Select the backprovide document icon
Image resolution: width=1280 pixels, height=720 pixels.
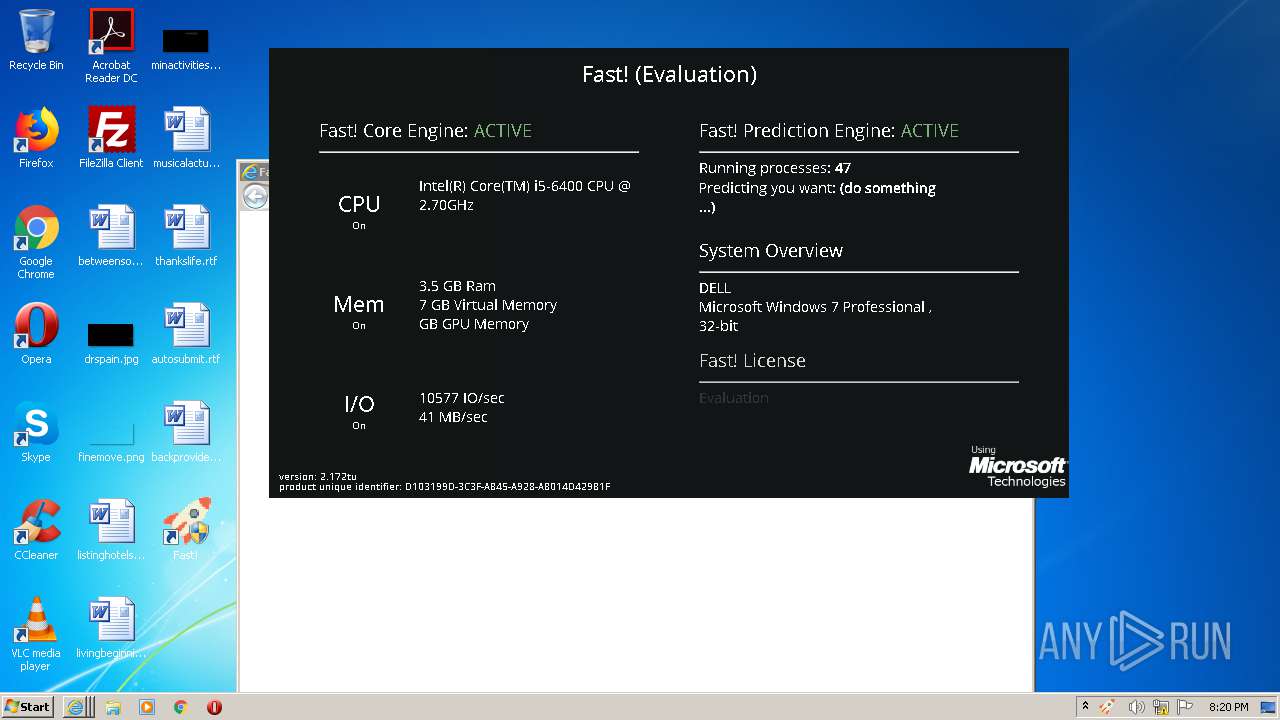(186, 432)
